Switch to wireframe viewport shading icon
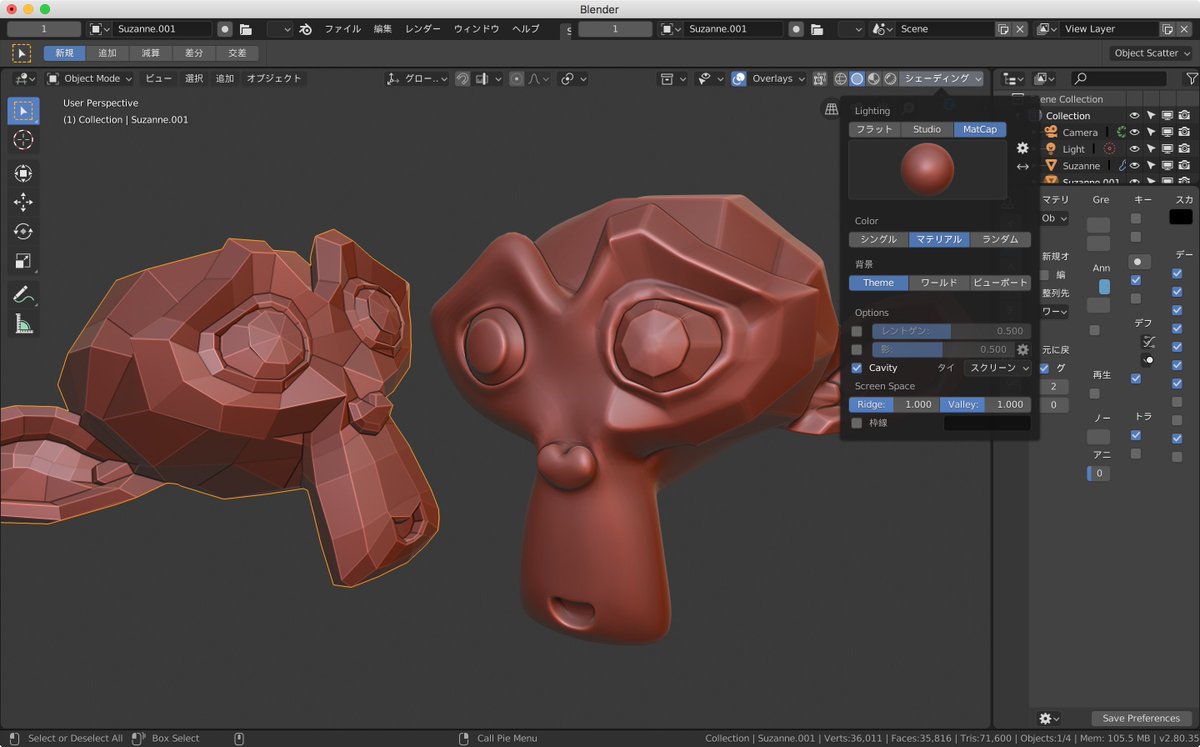This screenshot has width=1200, height=747. click(x=840, y=78)
